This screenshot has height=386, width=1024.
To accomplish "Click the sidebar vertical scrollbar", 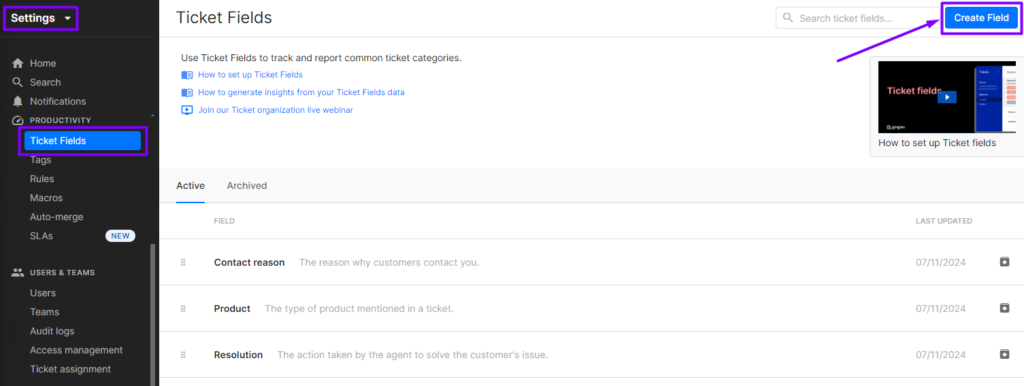I will click(153, 314).
